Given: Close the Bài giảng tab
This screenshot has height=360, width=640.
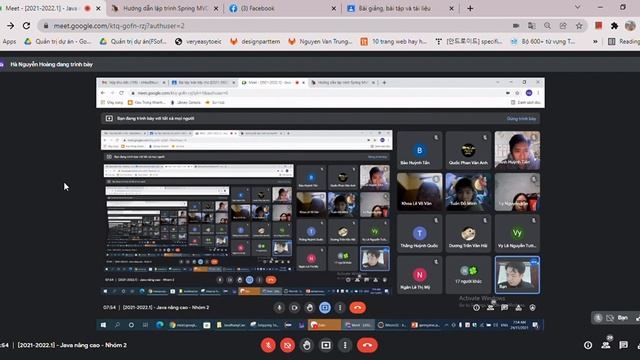Looking at the screenshot, I should [451, 8].
